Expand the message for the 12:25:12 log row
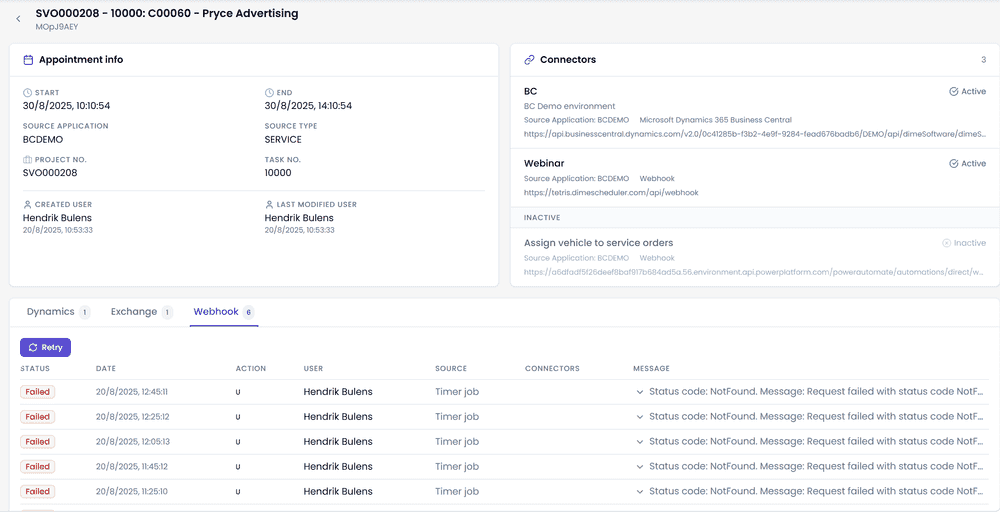Viewport: 1000px width, 514px height. pos(640,417)
